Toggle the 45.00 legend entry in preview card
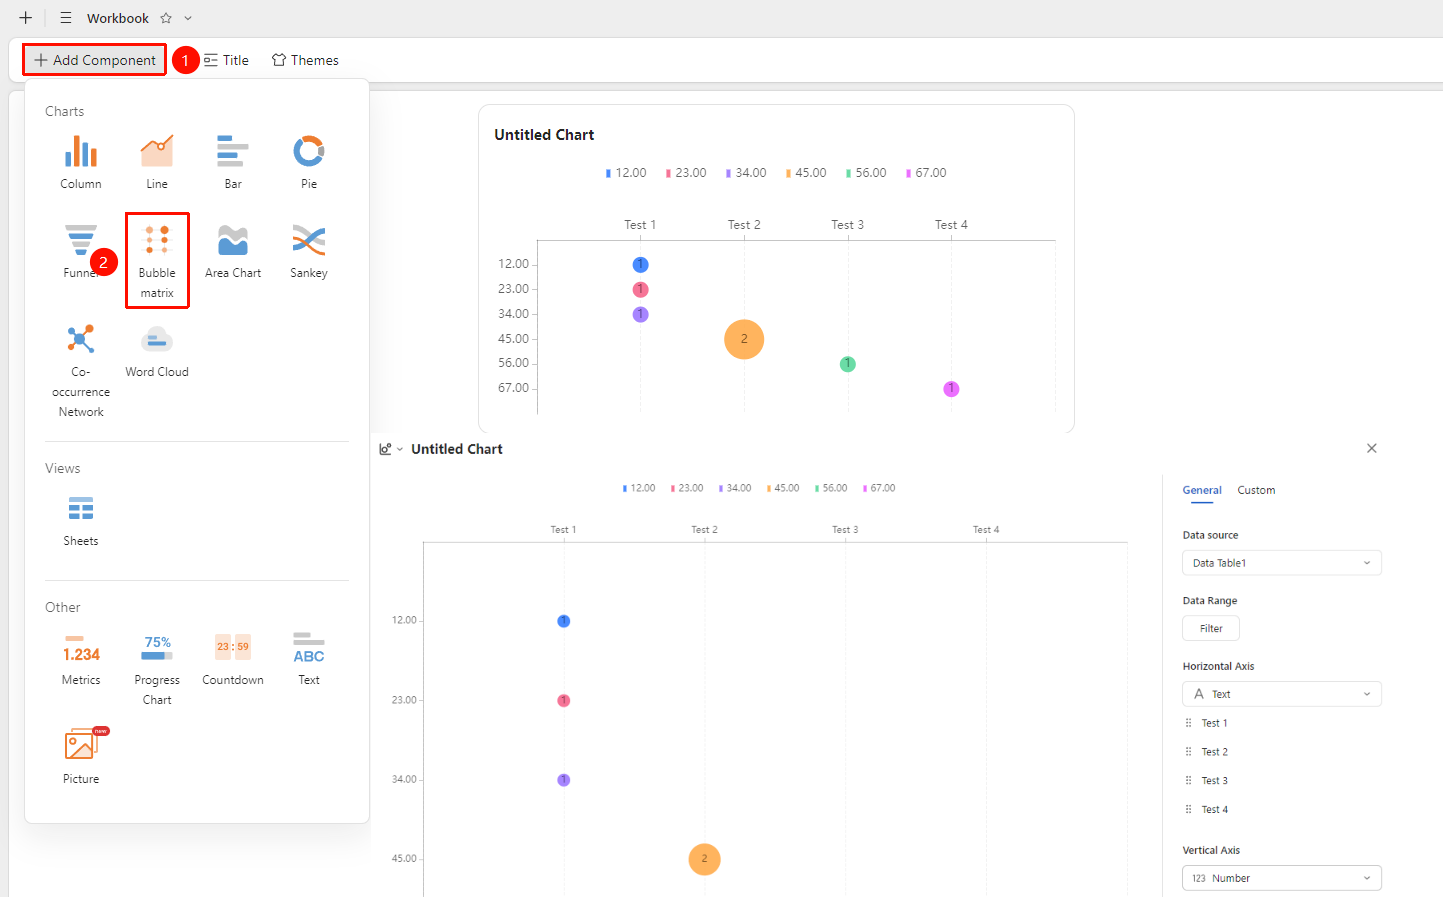Image resolution: width=1443 pixels, height=897 pixels. (x=806, y=173)
